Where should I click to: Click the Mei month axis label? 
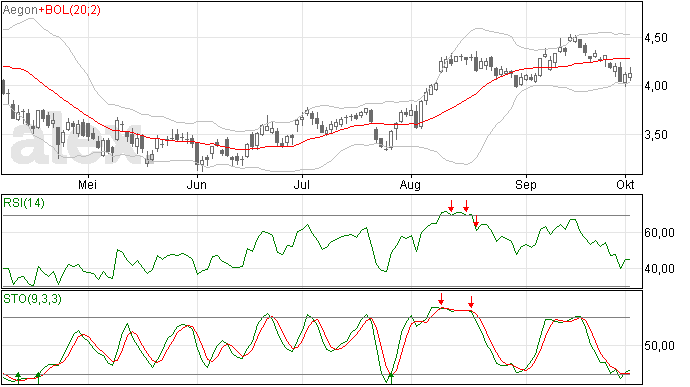pyautogui.click(x=87, y=185)
